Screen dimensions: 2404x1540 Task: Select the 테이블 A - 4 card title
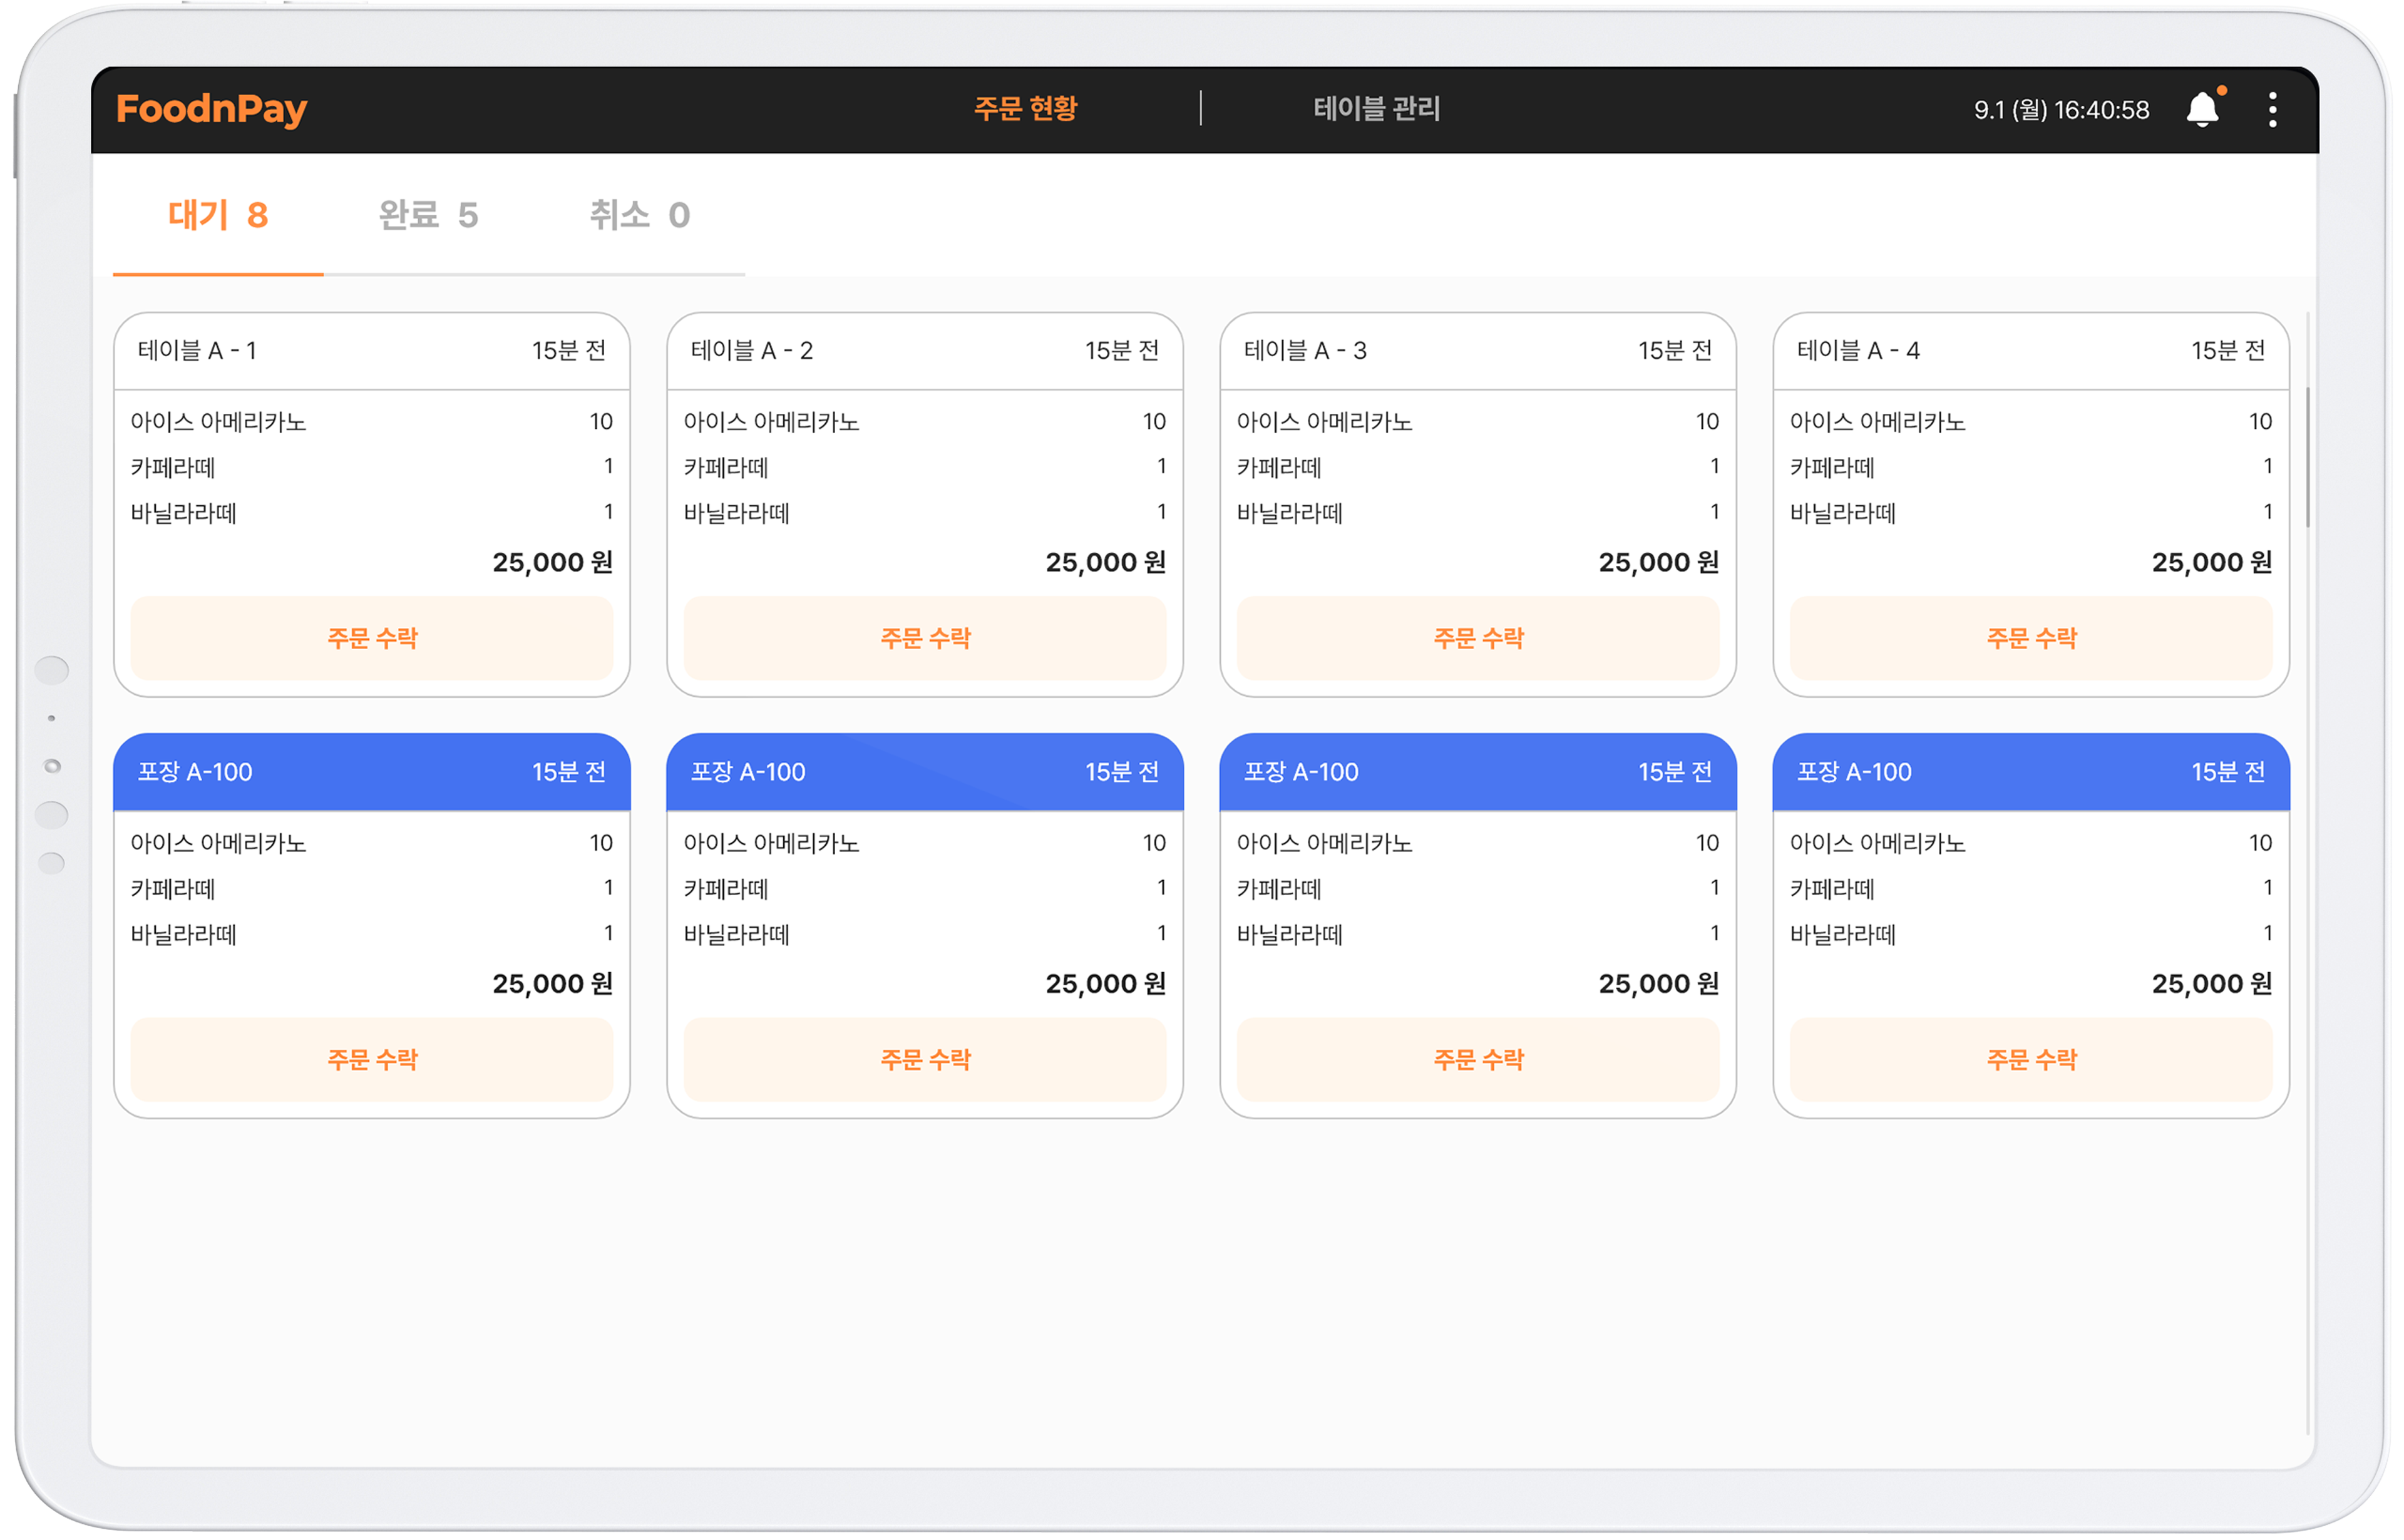click(1858, 351)
